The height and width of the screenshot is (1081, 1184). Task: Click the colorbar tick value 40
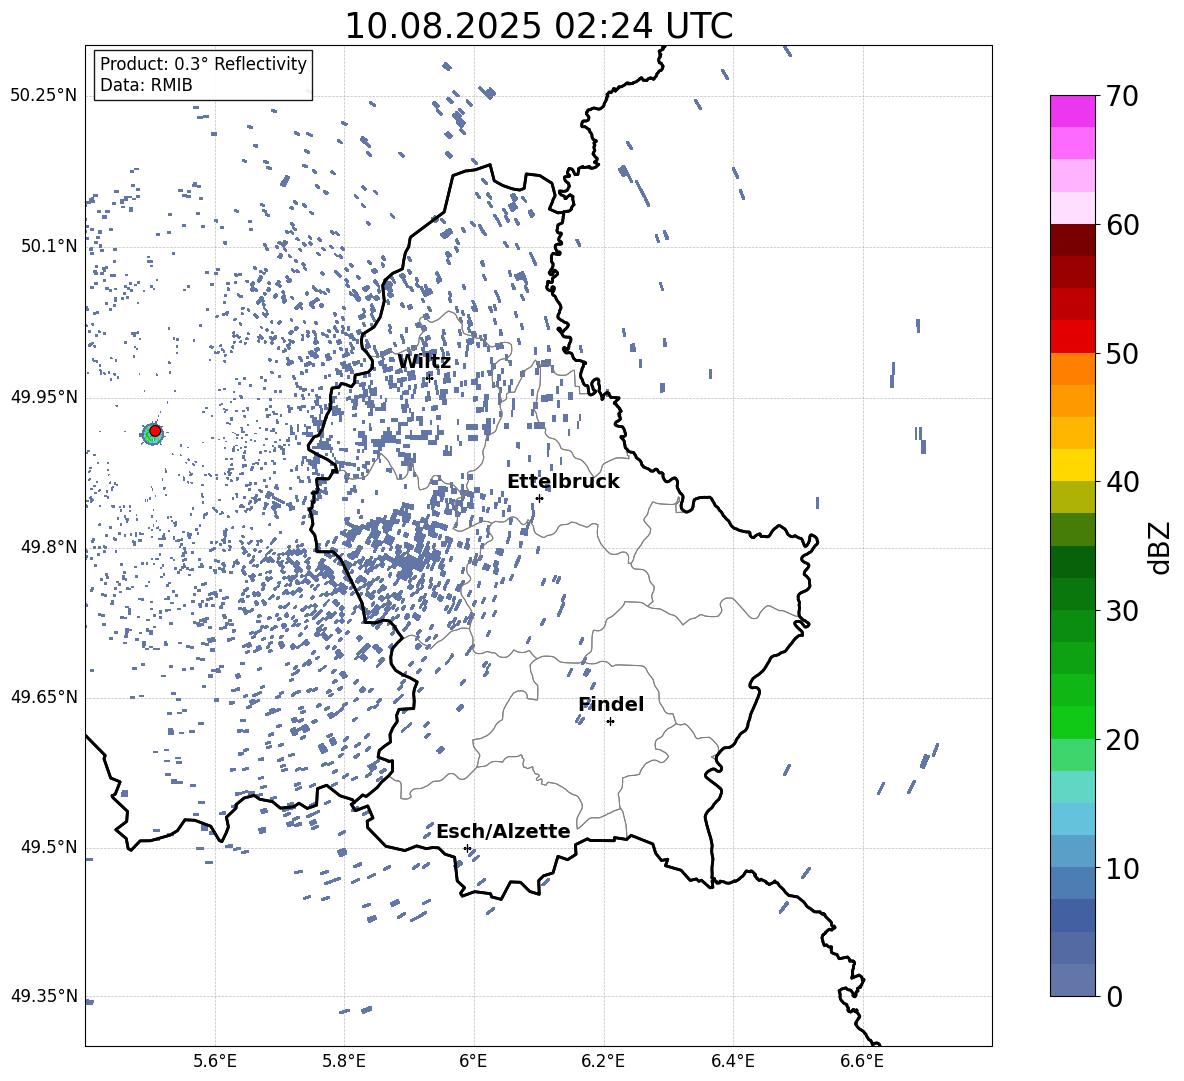point(1122,482)
